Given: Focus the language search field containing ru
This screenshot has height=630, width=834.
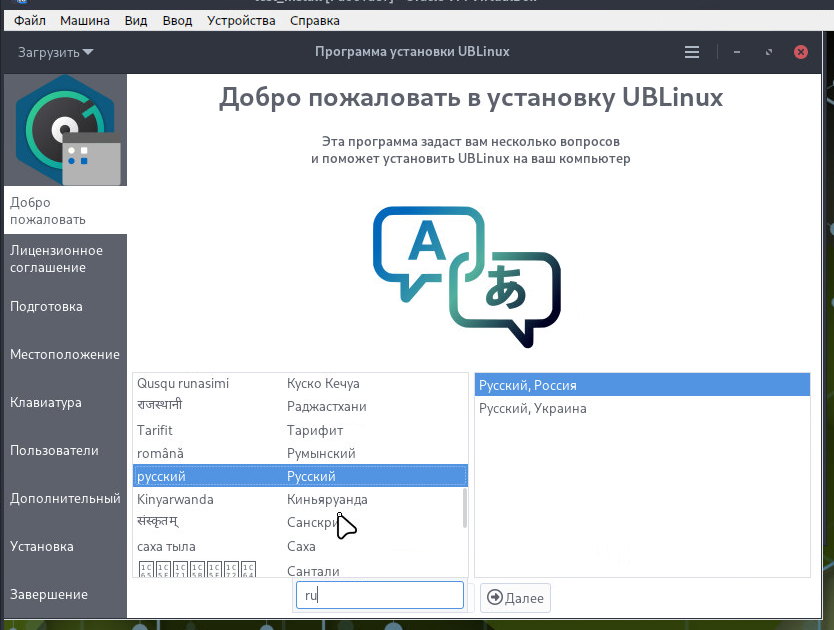Looking at the screenshot, I should [x=380, y=595].
